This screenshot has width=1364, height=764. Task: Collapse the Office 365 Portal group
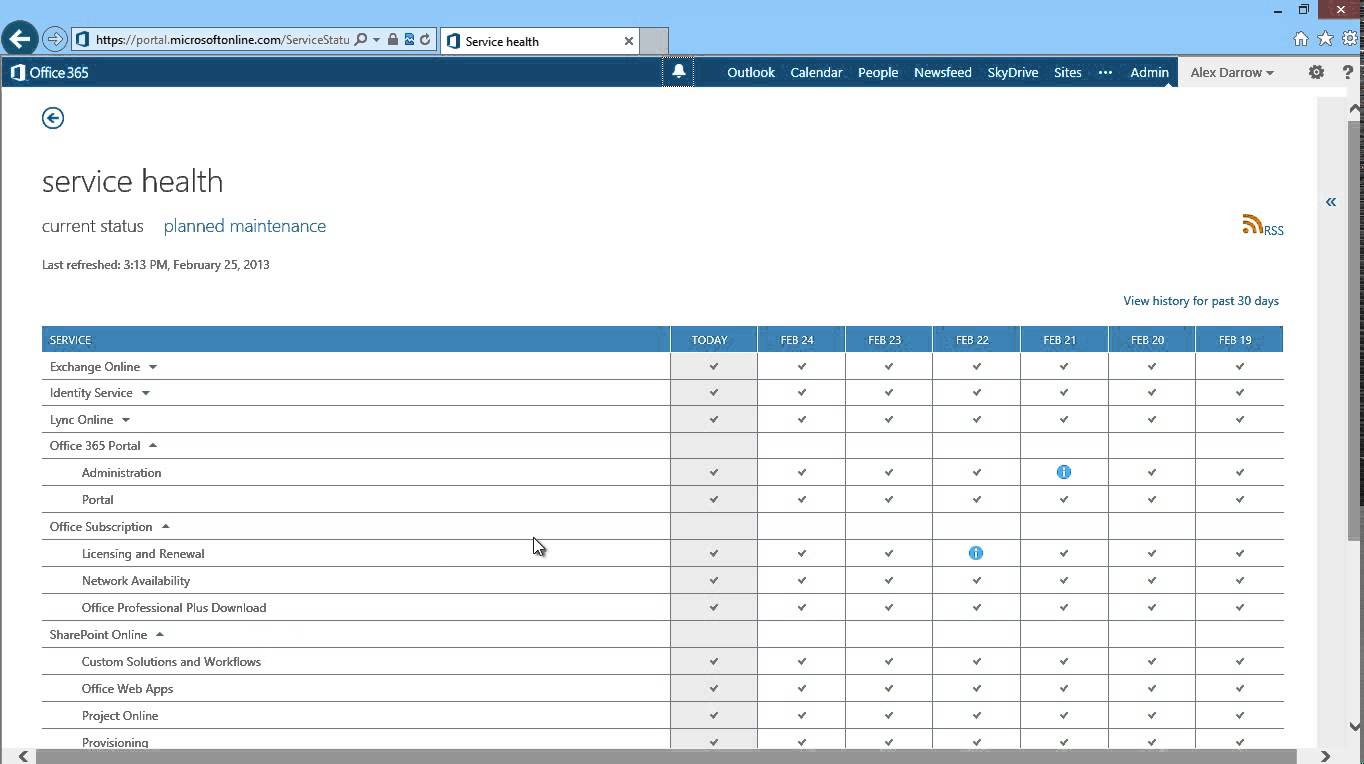tap(153, 446)
